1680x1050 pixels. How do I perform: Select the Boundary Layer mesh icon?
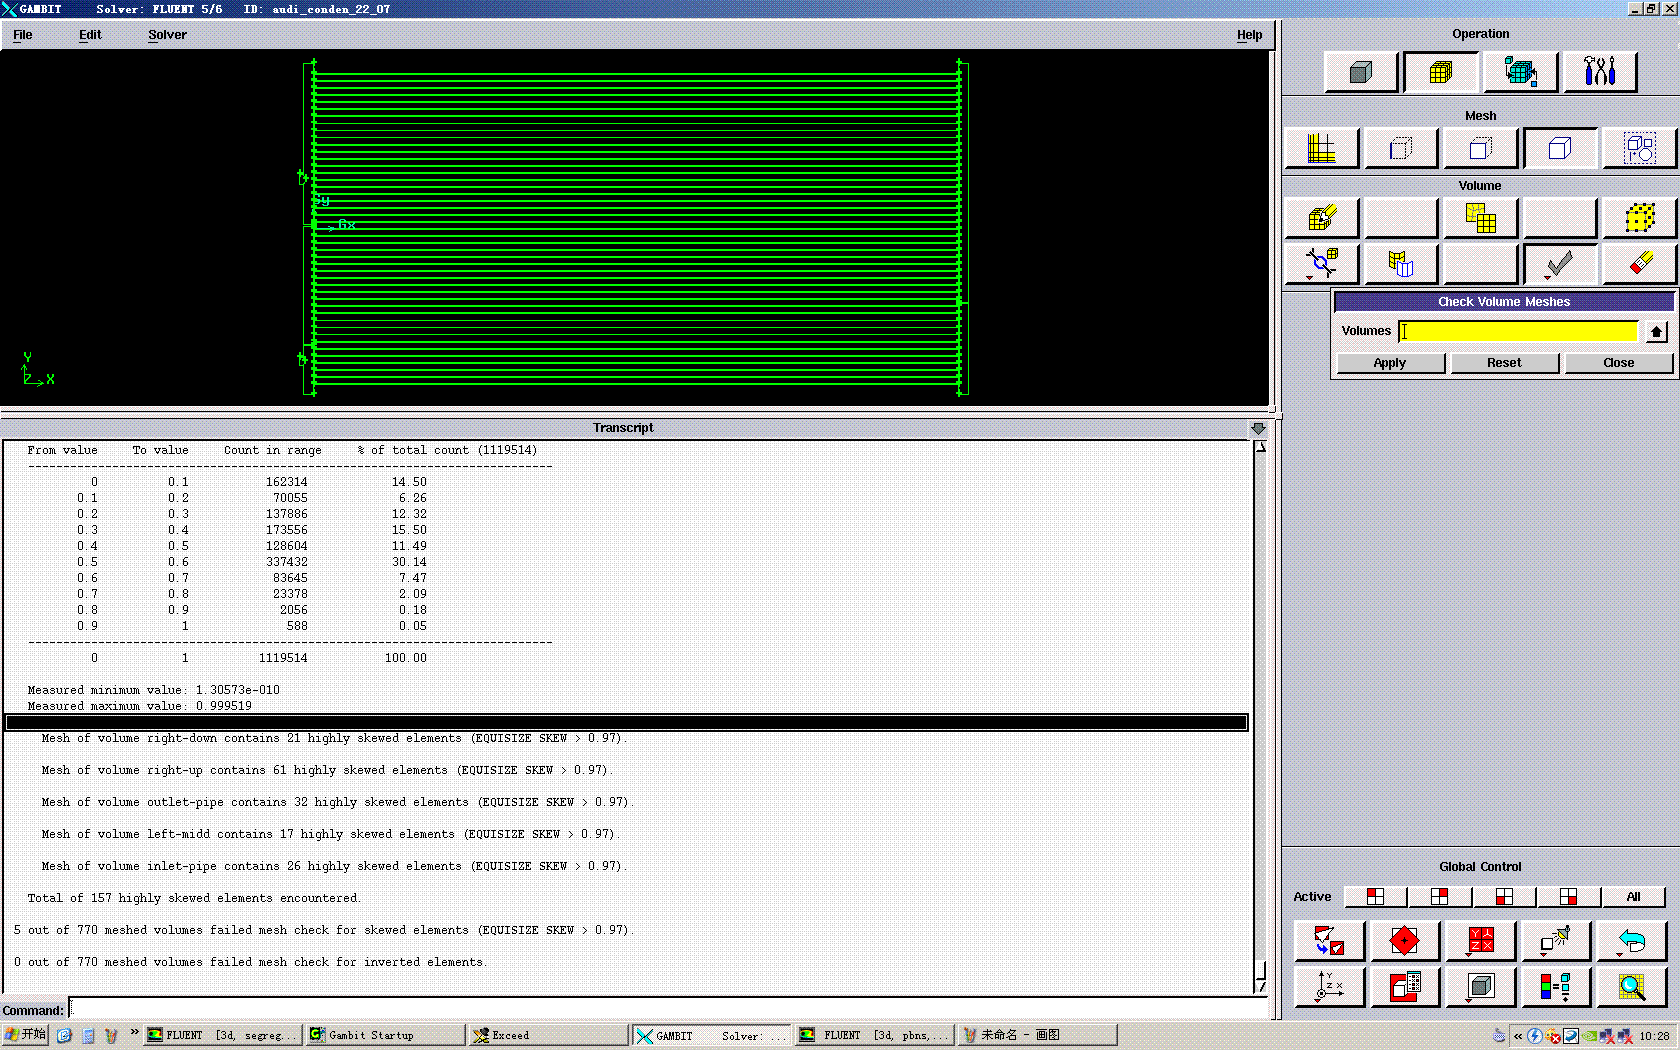1321,149
